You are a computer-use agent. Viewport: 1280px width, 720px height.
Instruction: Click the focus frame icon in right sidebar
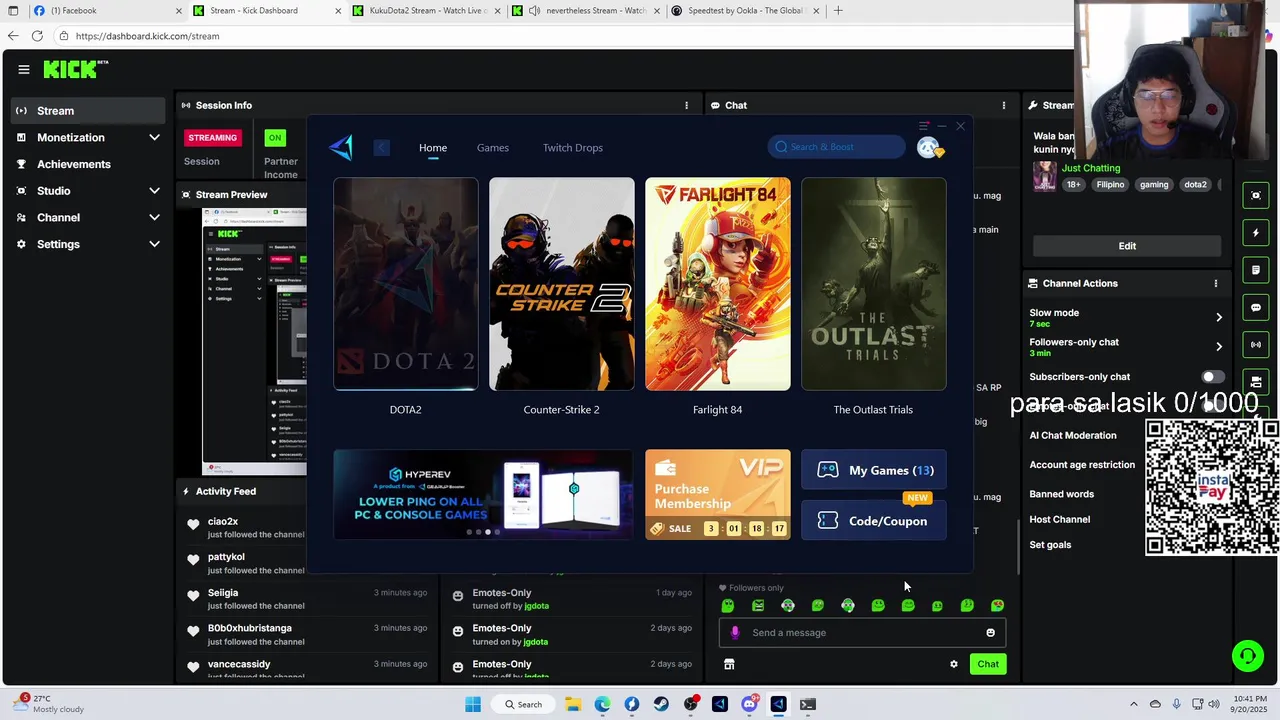[x=1256, y=195]
